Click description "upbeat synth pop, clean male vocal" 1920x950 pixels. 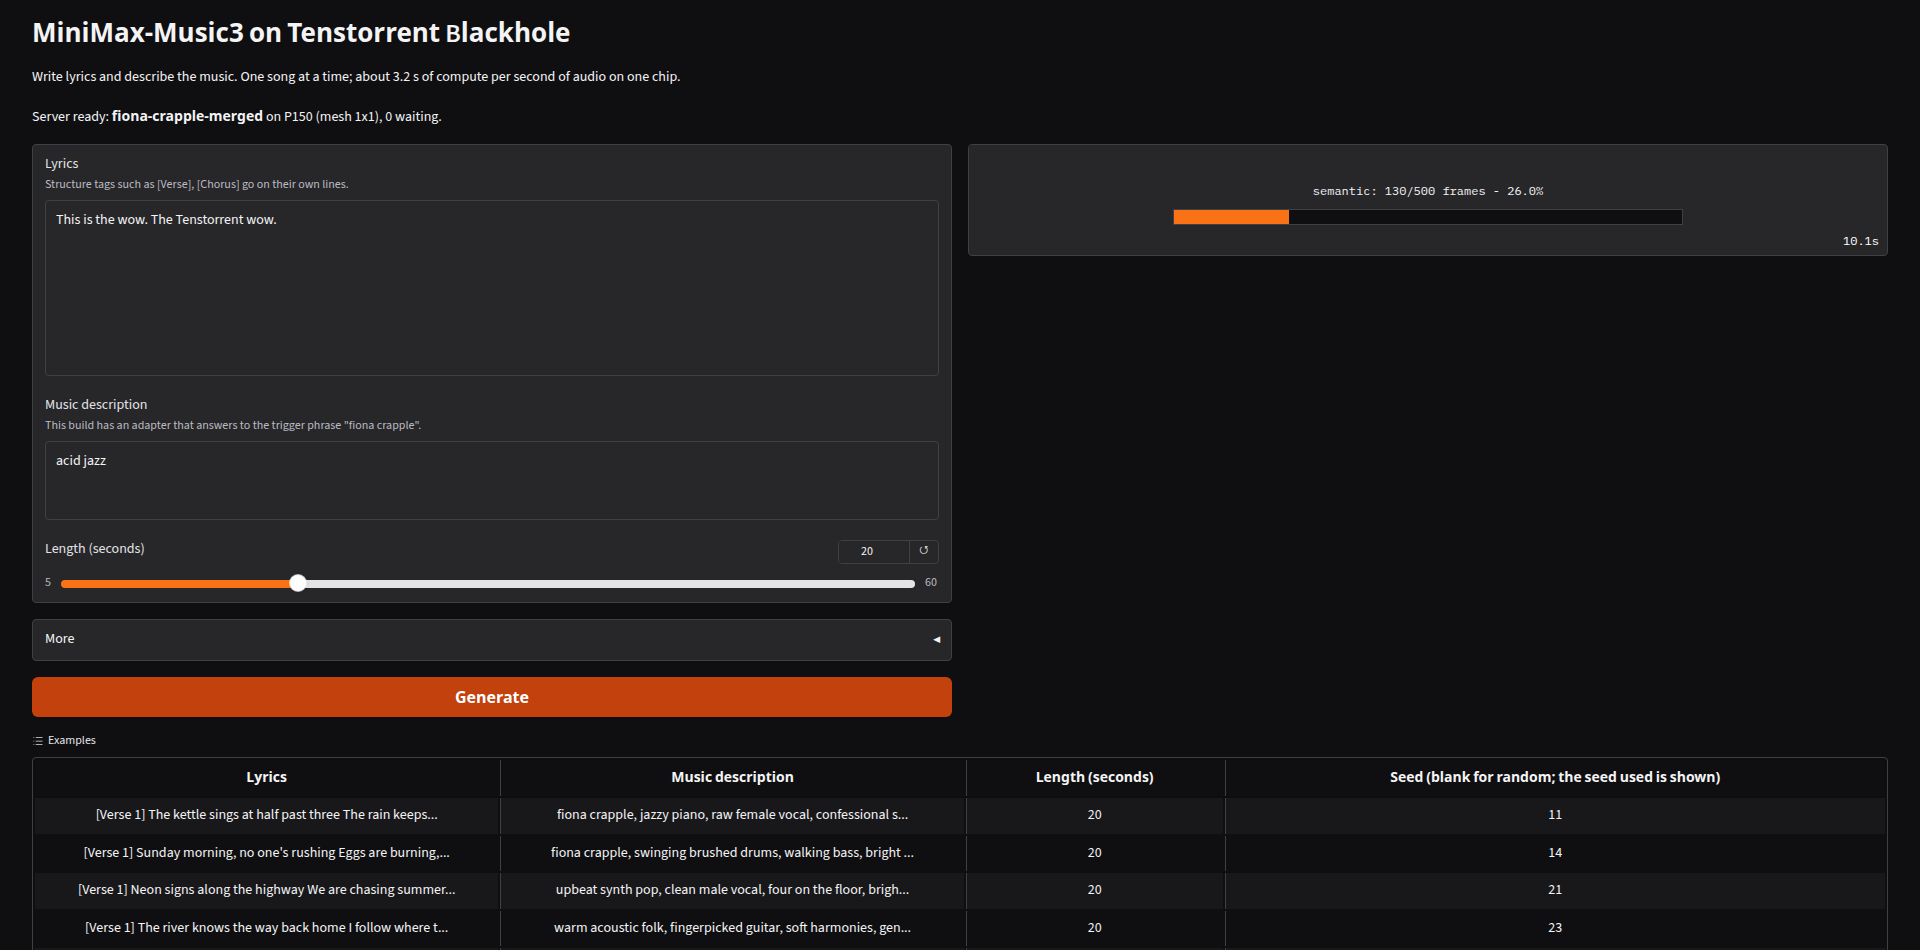(733, 890)
